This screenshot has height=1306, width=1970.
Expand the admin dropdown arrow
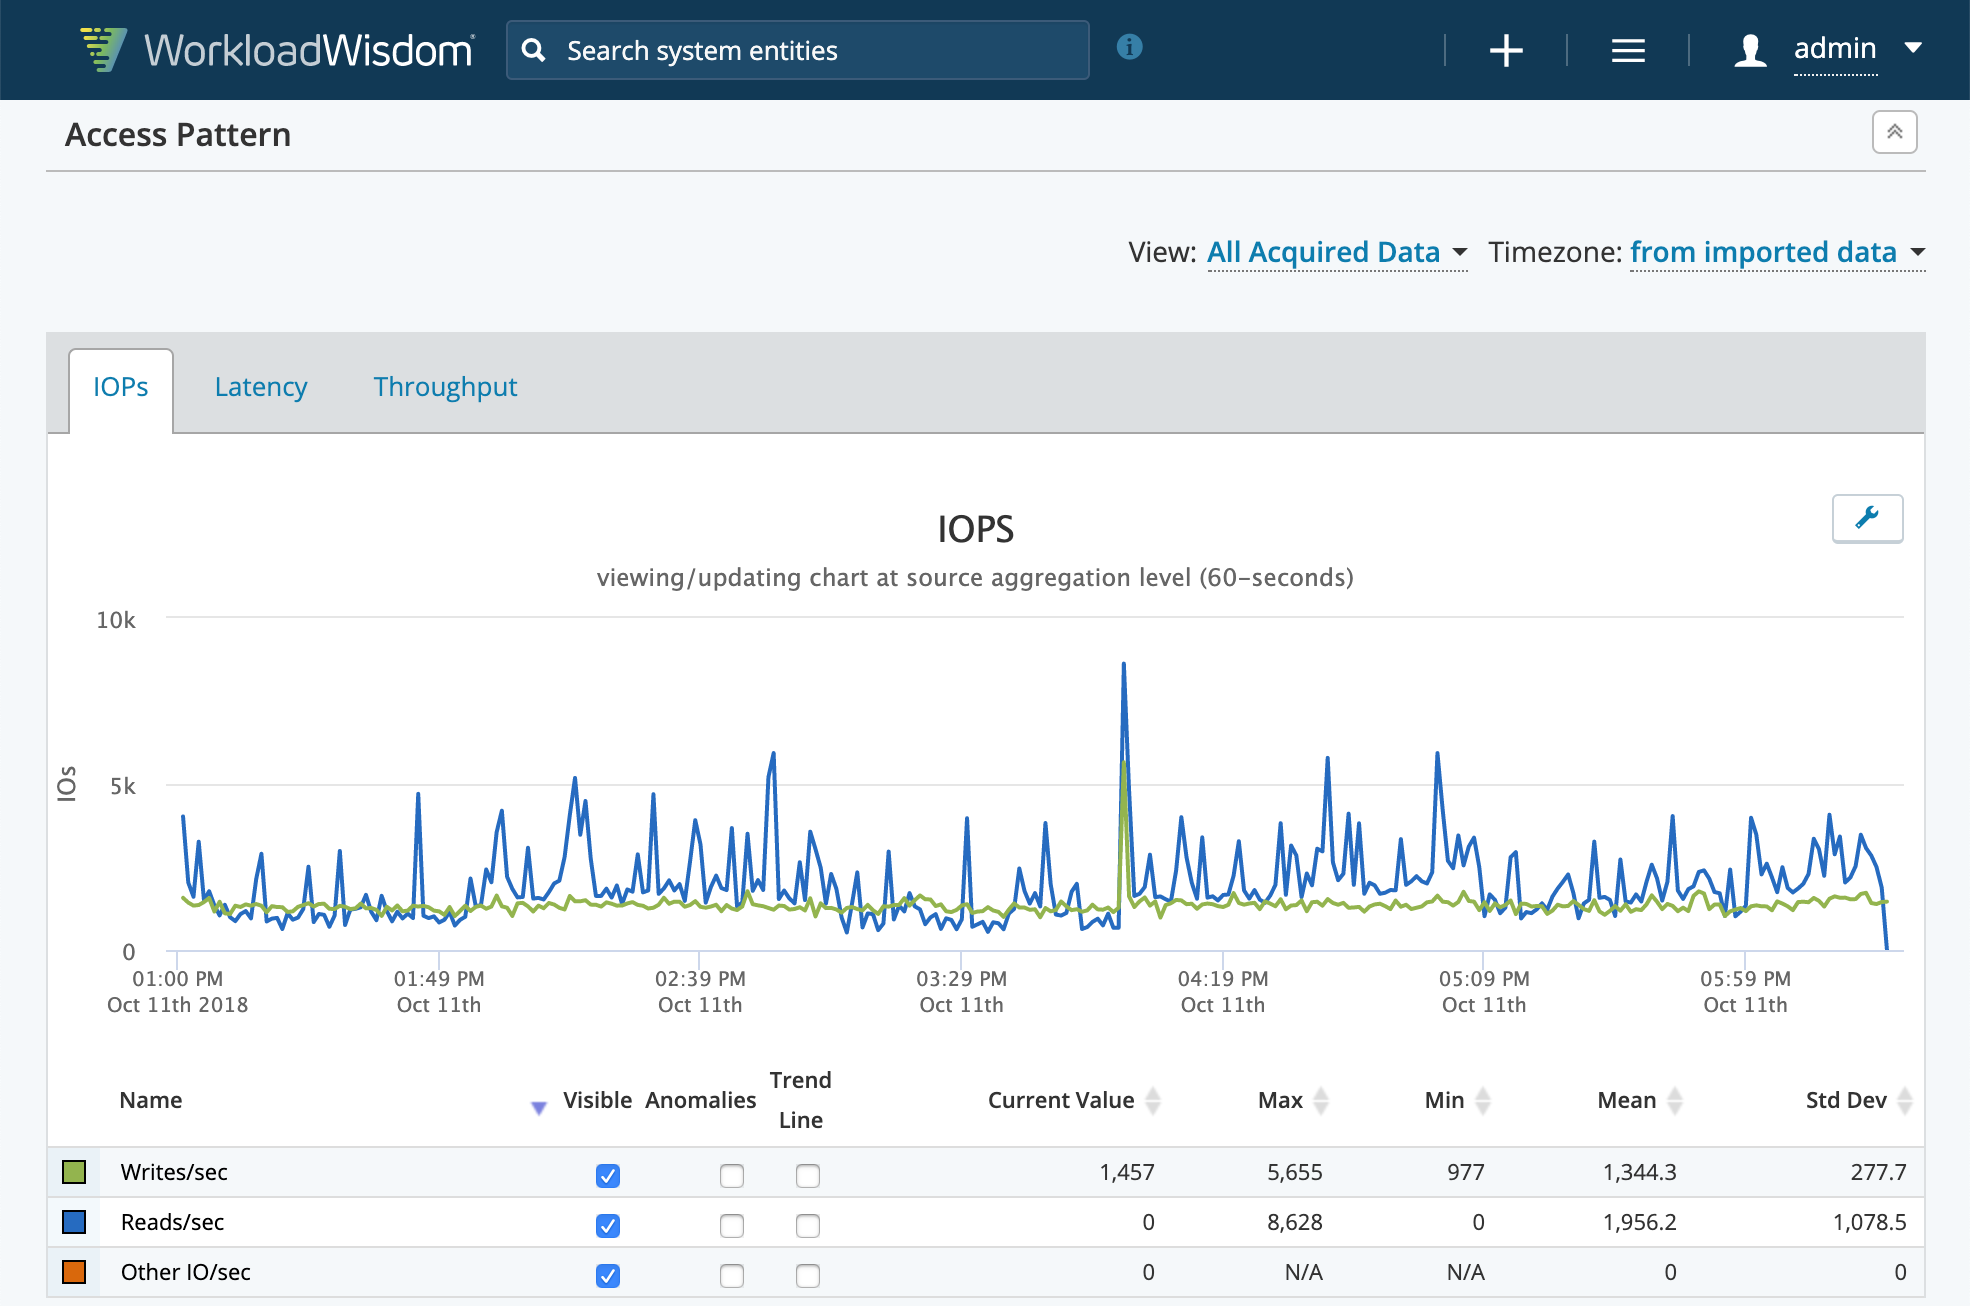click(1913, 47)
